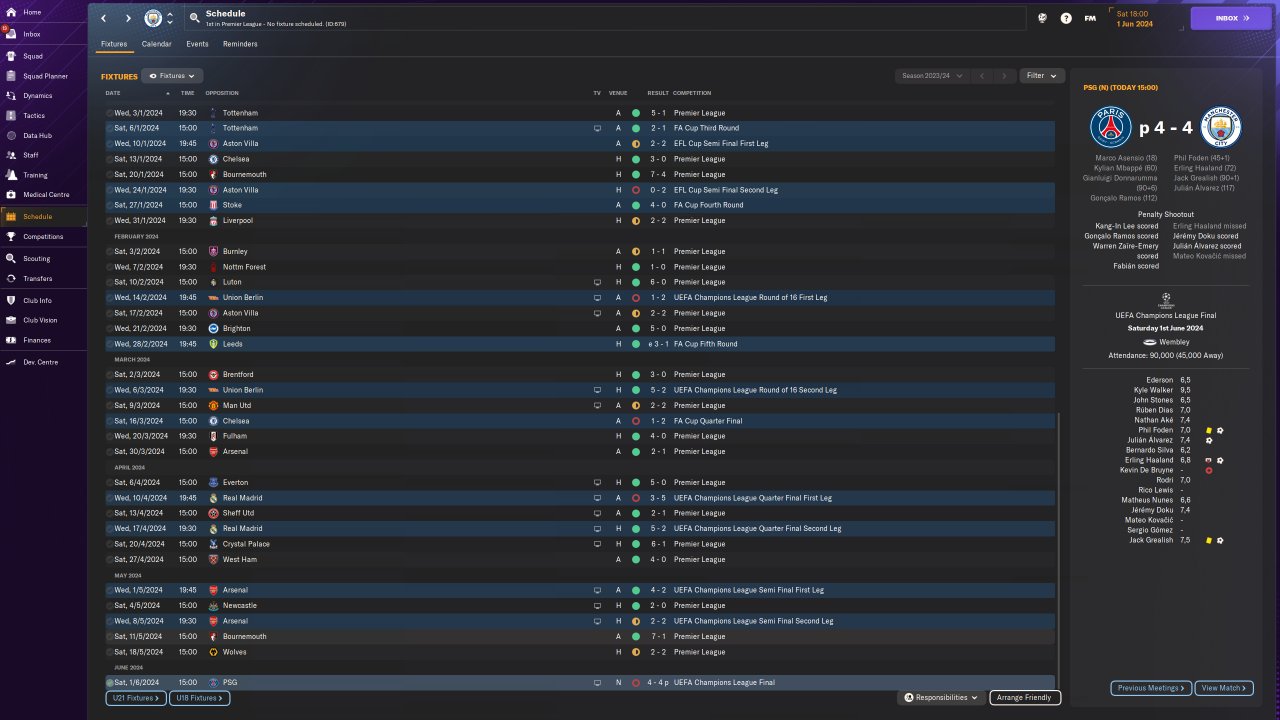Image resolution: width=1280 pixels, height=720 pixels.
Task: Click the purple INBOX continue button
Action: [1230, 18]
